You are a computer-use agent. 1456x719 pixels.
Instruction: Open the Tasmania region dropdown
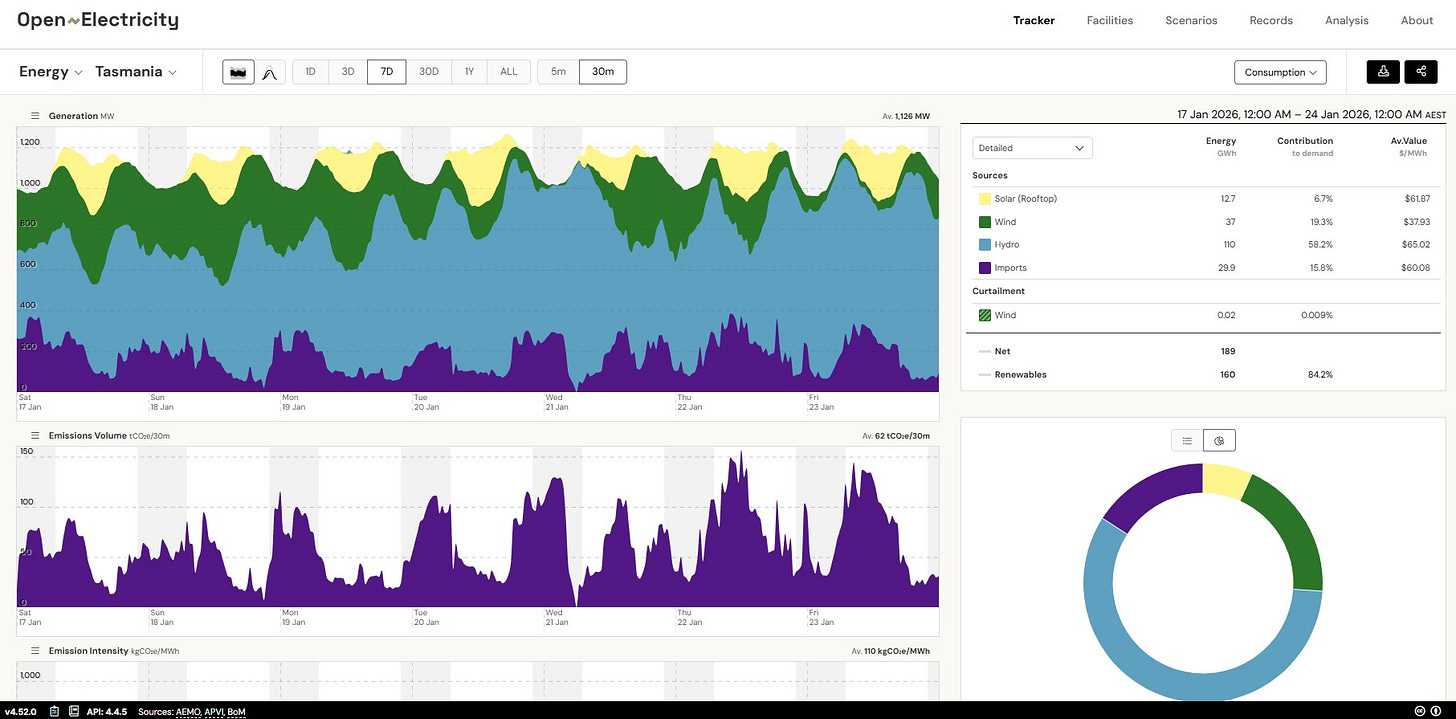pyautogui.click(x=136, y=72)
